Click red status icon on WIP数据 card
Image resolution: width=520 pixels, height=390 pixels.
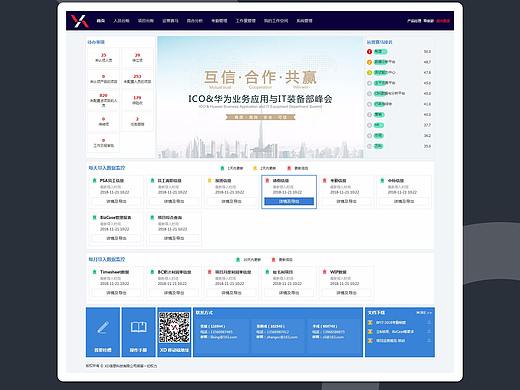324,272
